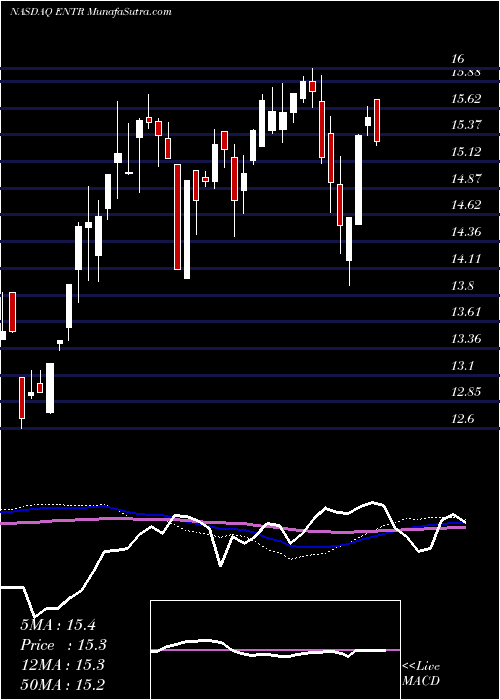Viewport: 500px width, 700px height.
Task: Select the 13.61 price axis label
Action: tap(466, 312)
